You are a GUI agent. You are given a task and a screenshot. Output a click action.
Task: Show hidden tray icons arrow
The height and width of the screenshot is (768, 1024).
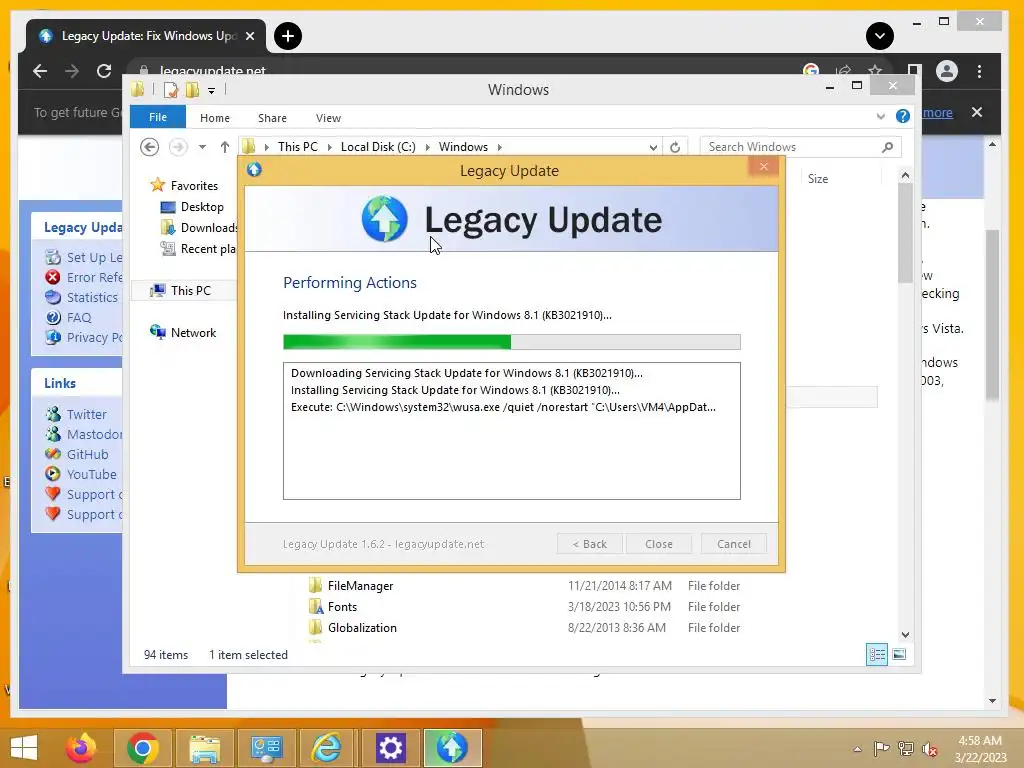point(857,748)
